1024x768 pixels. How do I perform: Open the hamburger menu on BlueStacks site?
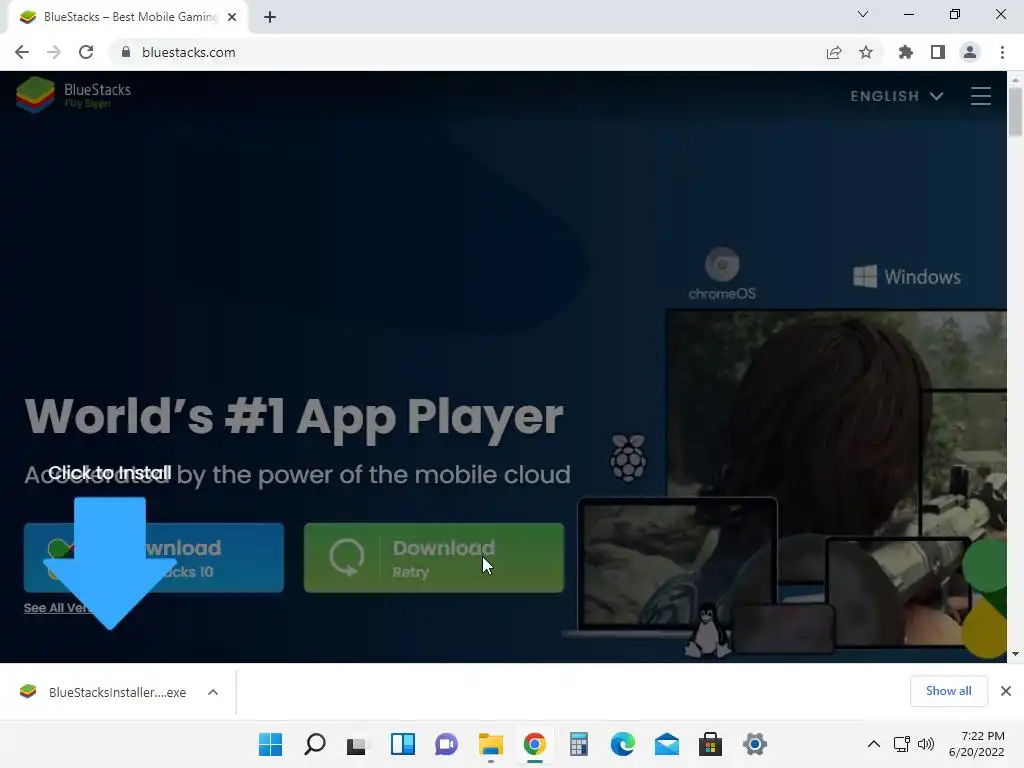pyautogui.click(x=981, y=96)
